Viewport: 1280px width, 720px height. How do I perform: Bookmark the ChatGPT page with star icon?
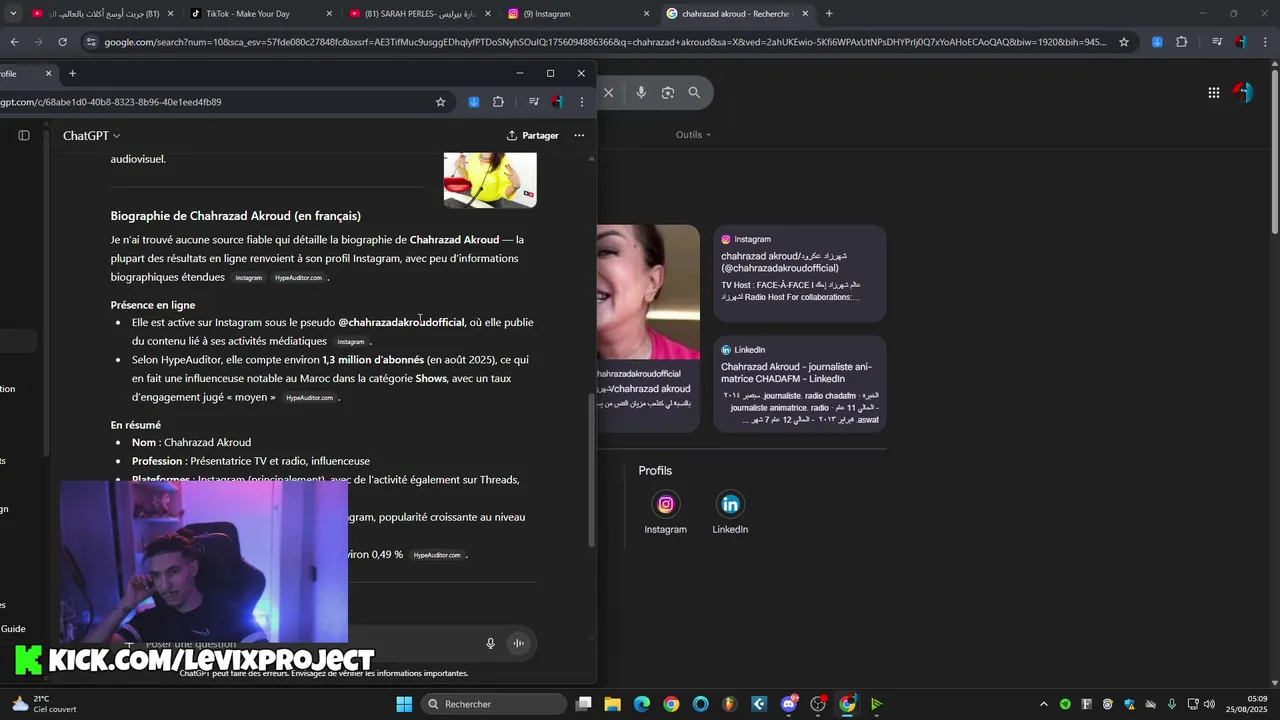pyautogui.click(x=440, y=102)
